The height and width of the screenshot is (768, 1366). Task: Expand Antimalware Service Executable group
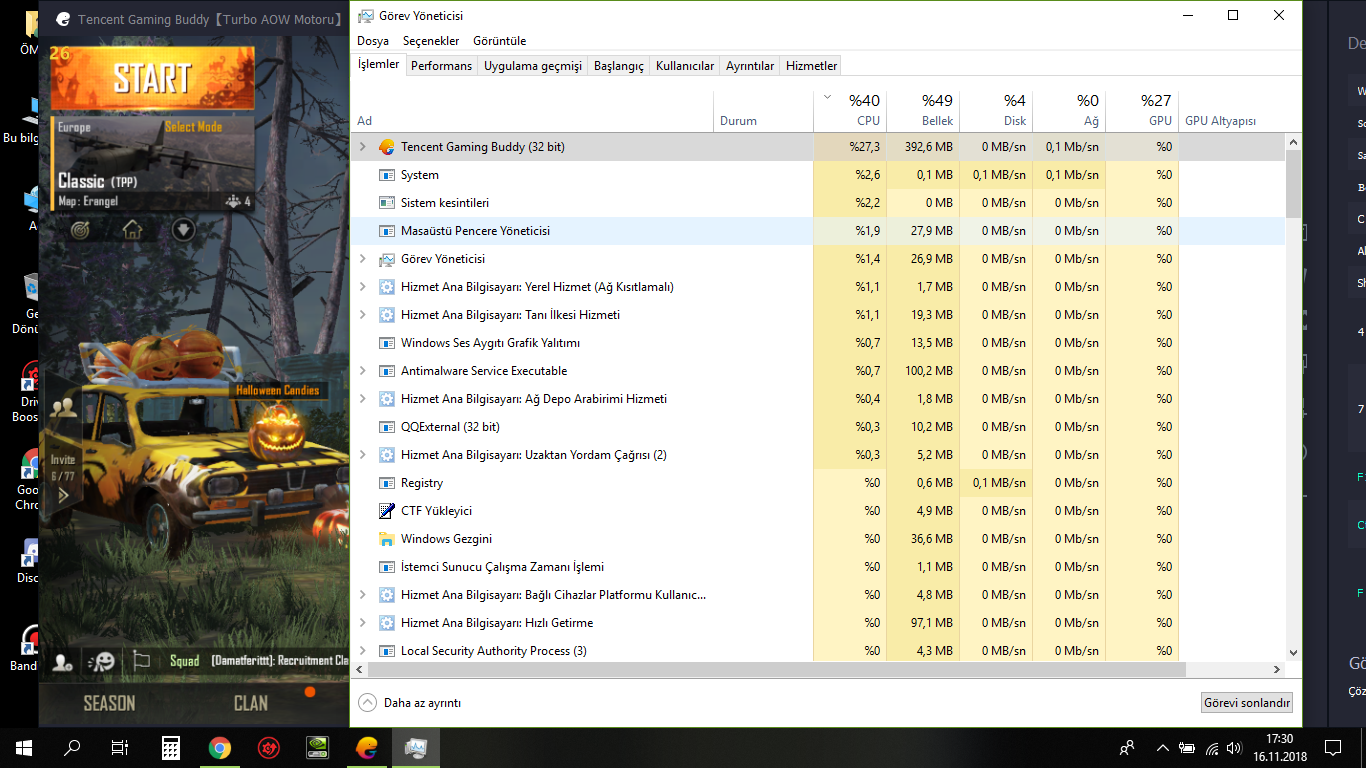click(363, 371)
